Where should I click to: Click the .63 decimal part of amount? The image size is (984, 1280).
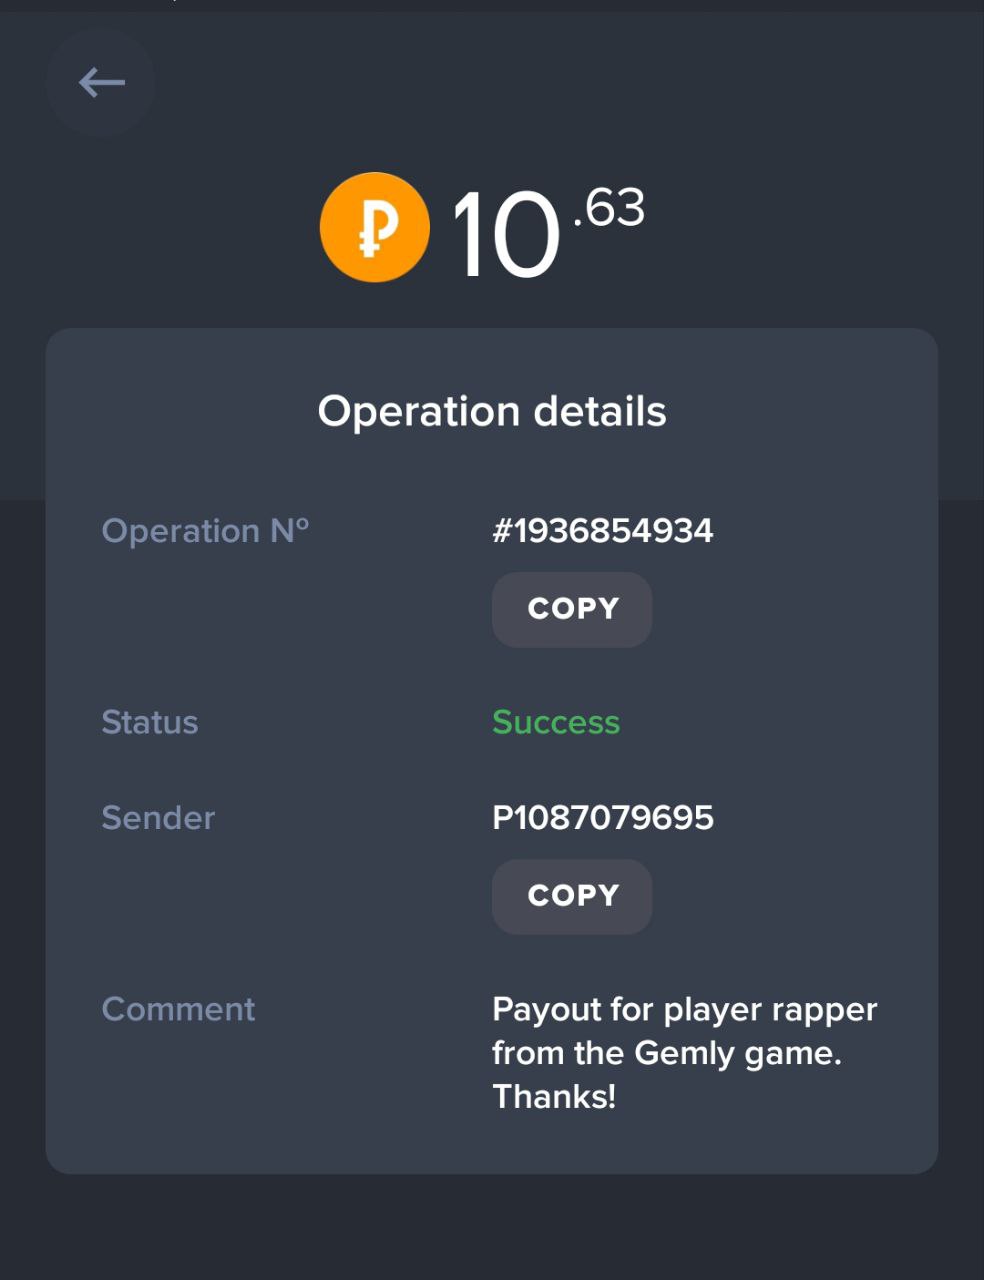[609, 208]
